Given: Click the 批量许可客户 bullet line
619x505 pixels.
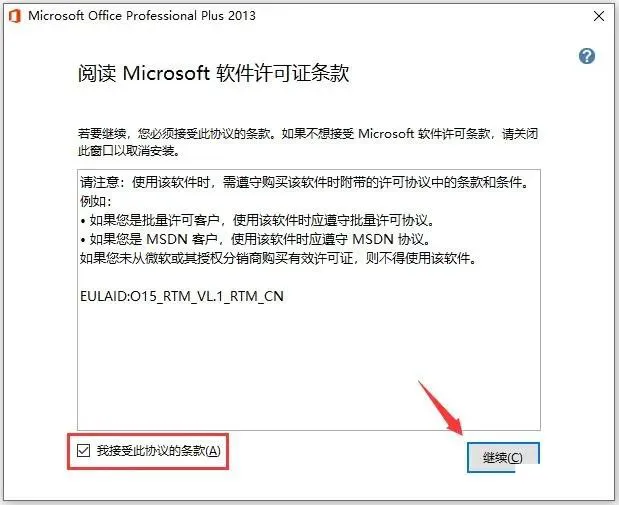Looking at the screenshot, I should click(257, 220).
